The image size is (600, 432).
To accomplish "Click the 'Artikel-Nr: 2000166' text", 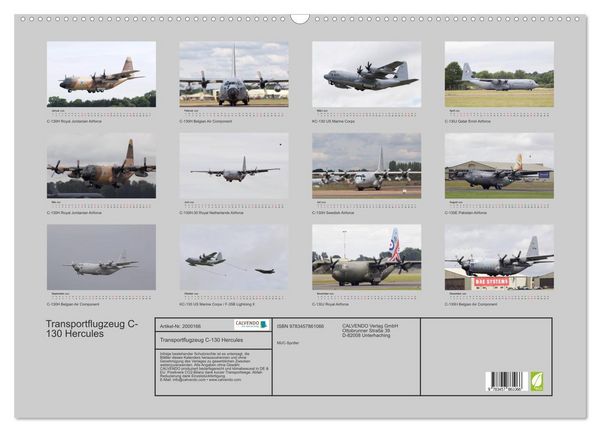I will point(180,326).
